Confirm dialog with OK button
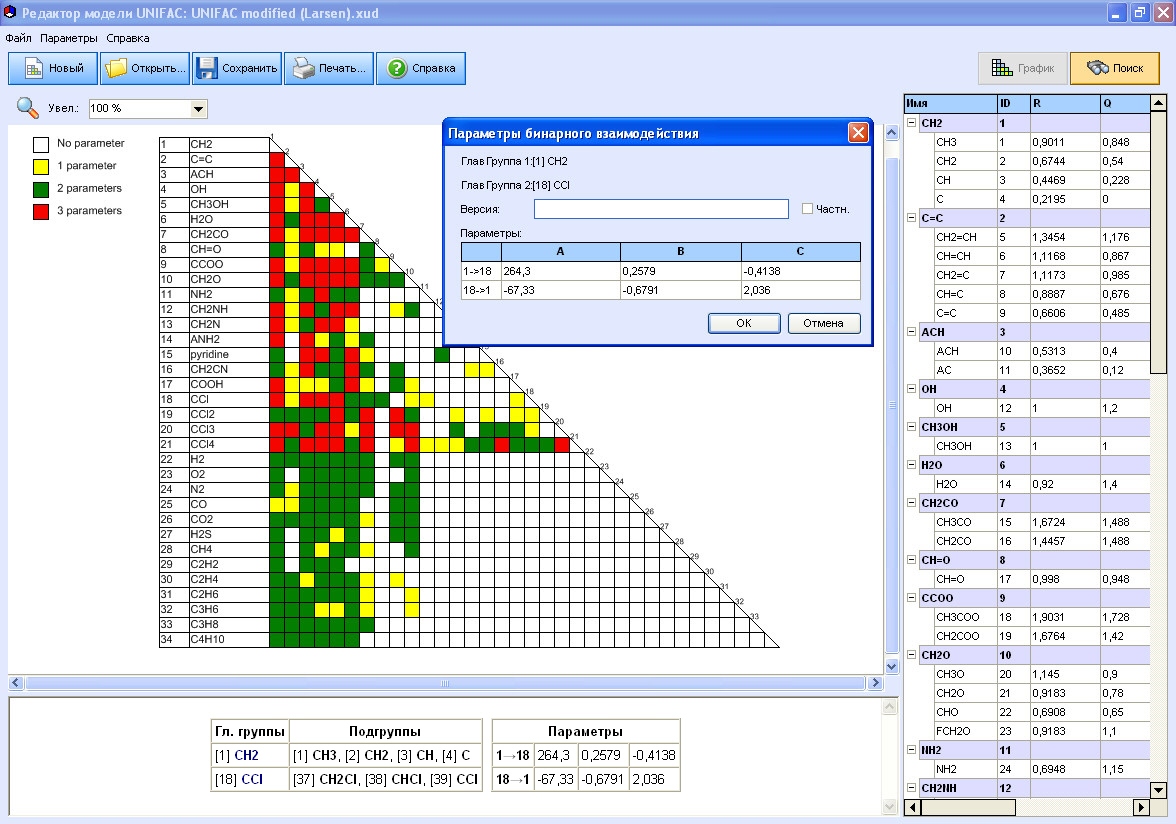This screenshot has width=1176, height=824. pyautogui.click(x=744, y=323)
